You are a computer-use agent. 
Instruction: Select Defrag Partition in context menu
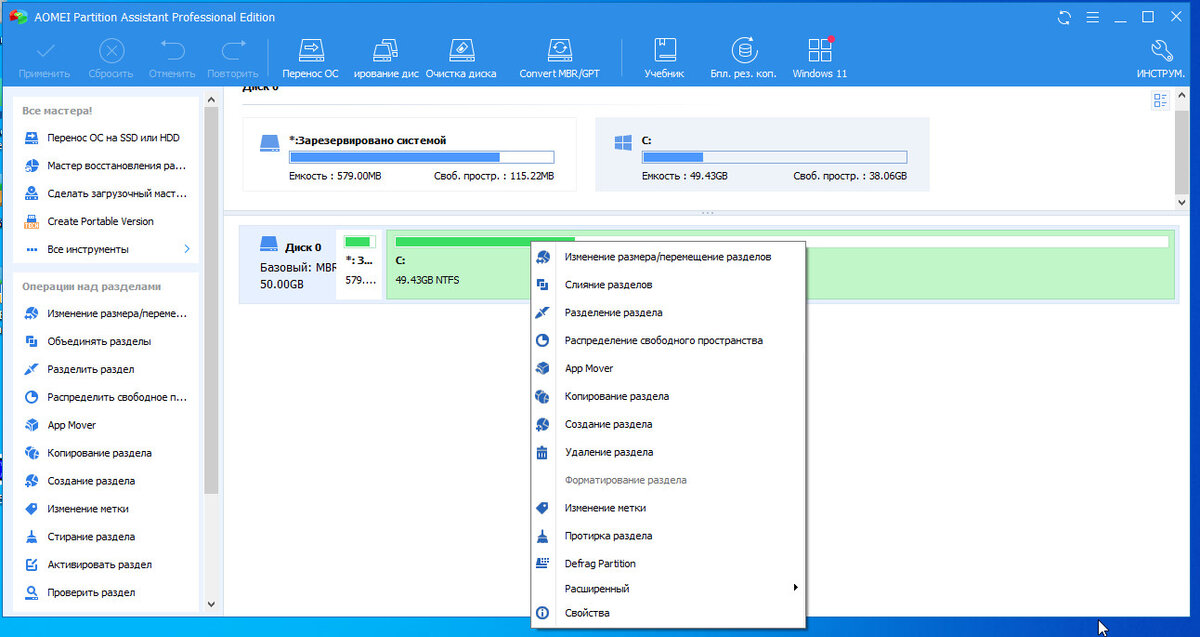point(668,564)
